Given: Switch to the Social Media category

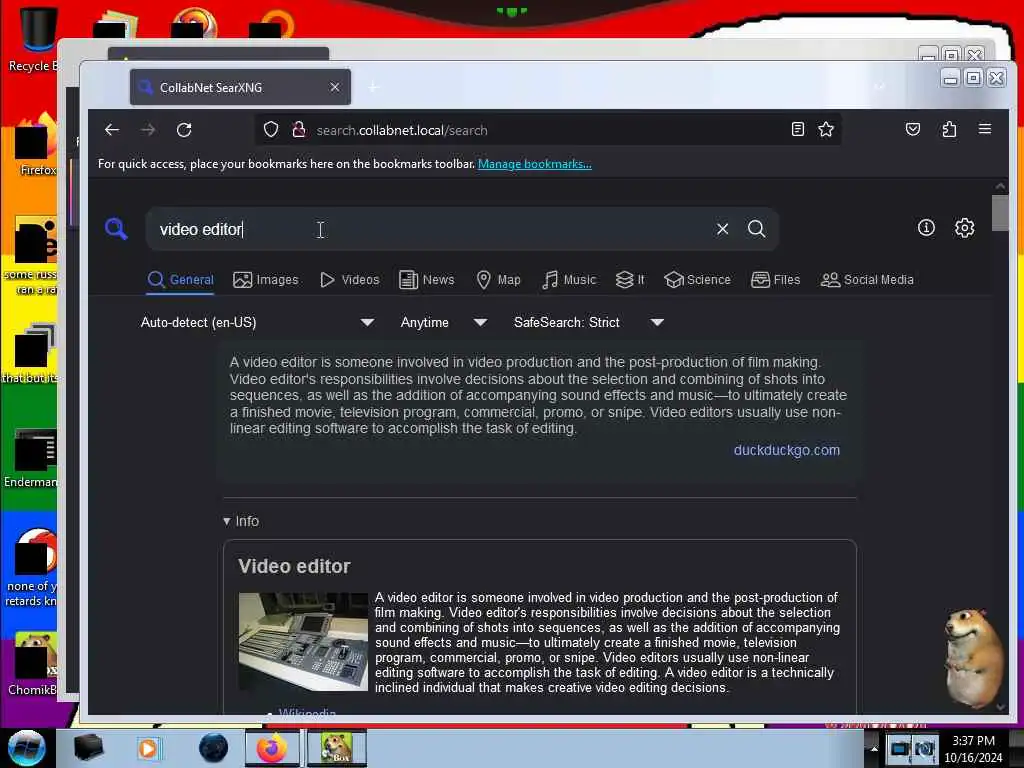Looking at the screenshot, I should click(x=867, y=280).
